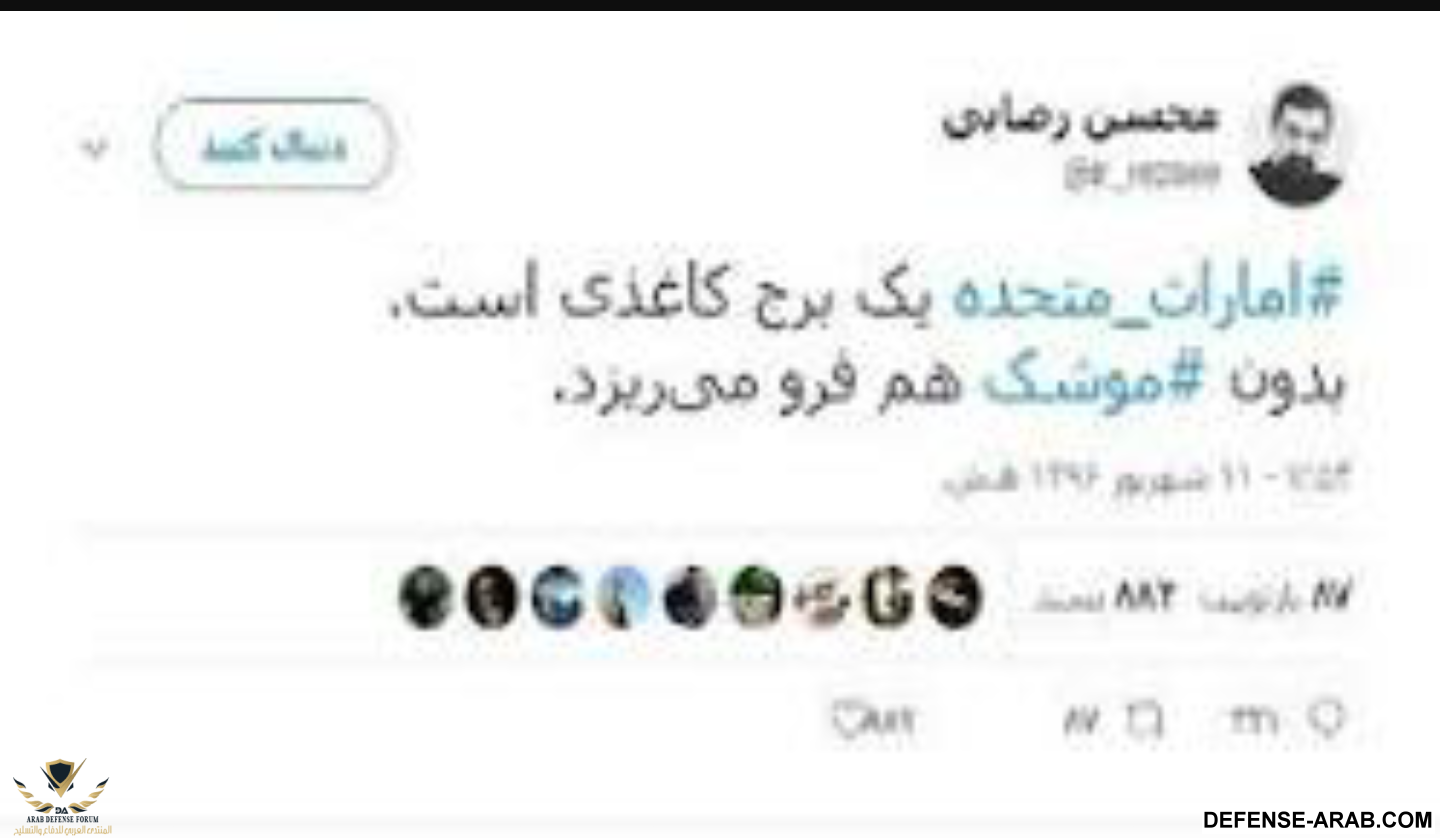
Task: Click the heart like icon below tweet
Action: pos(848,719)
